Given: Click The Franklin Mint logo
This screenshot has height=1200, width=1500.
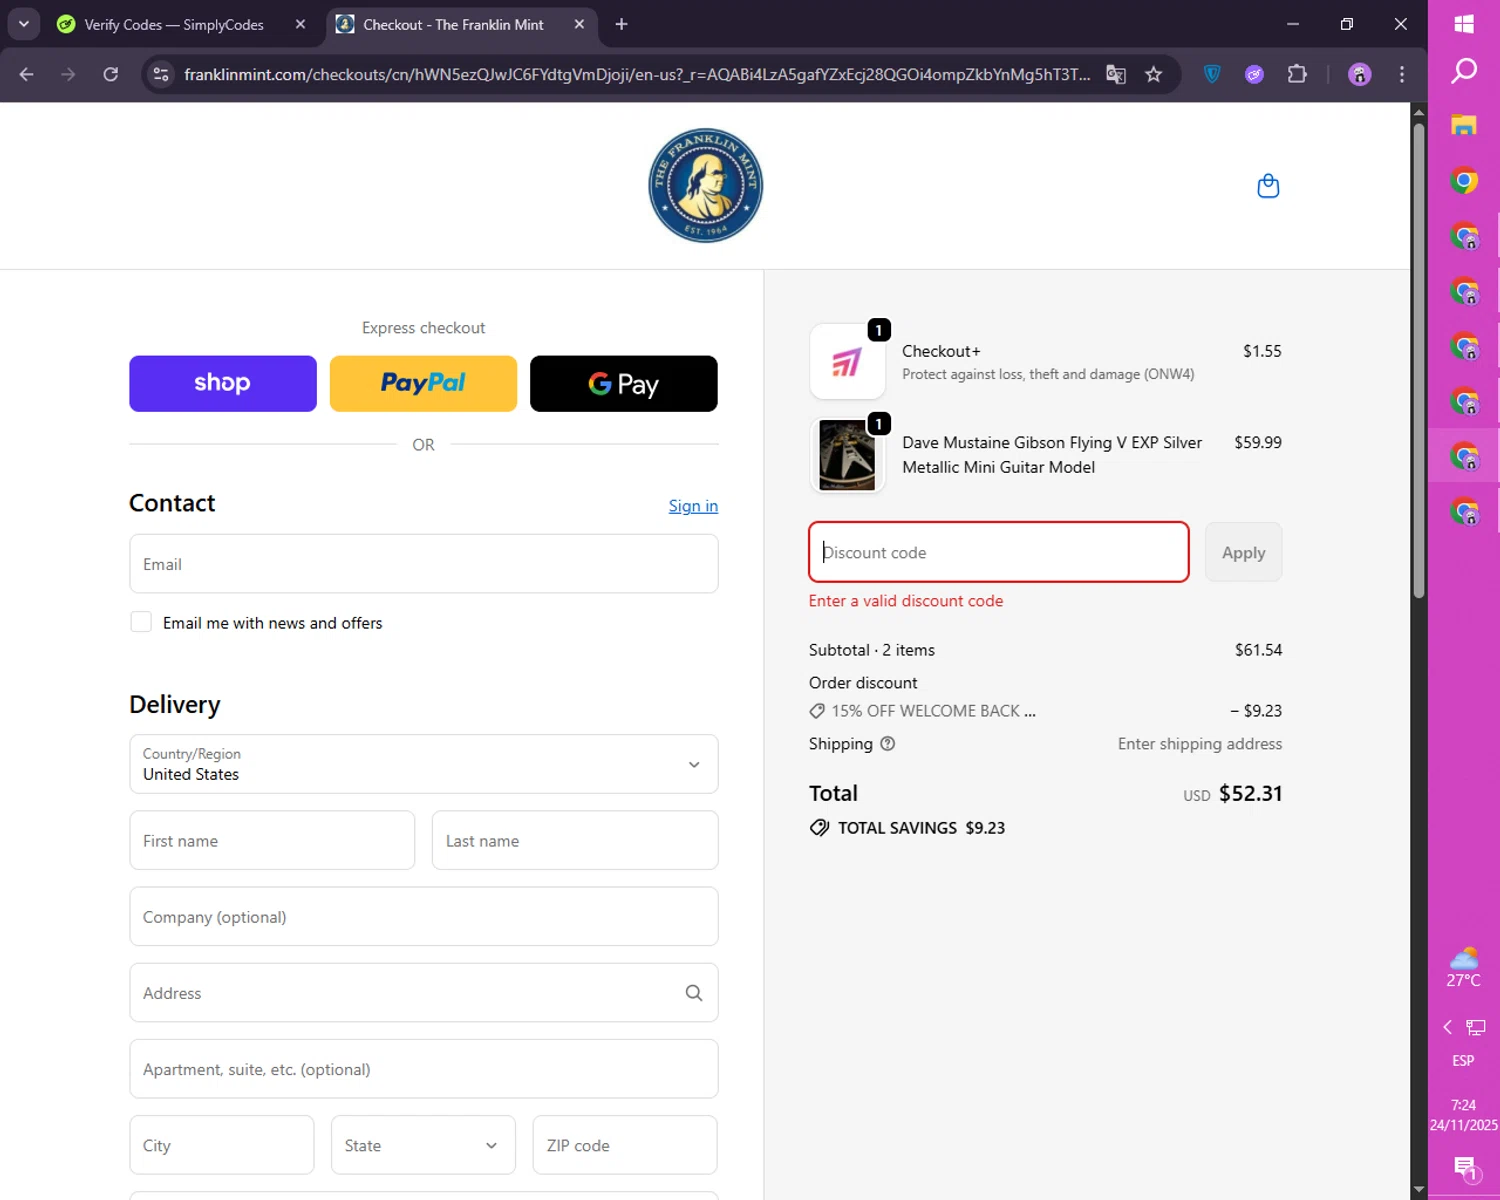Looking at the screenshot, I should (x=705, y=185).
